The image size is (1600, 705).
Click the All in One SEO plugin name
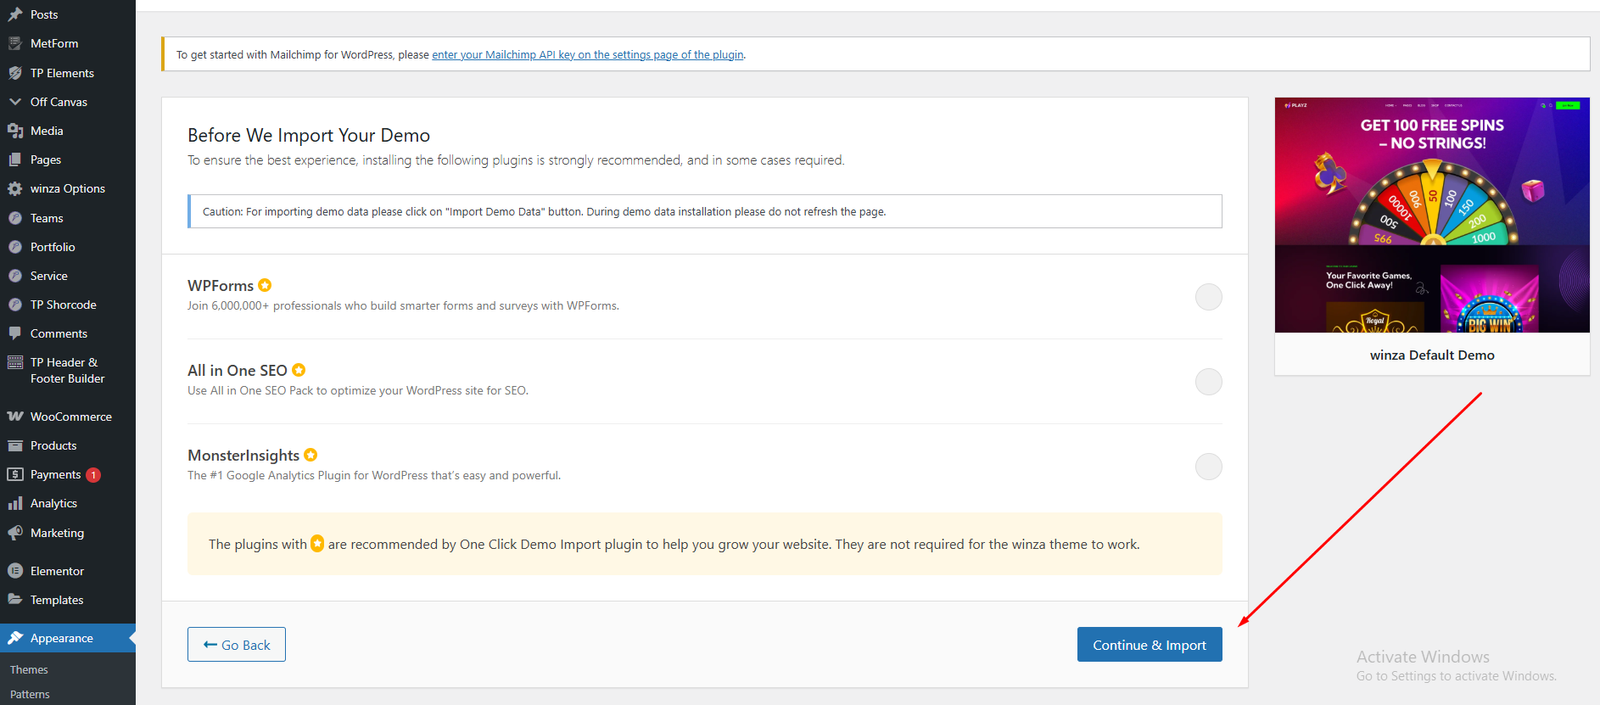tap(238, 370)
